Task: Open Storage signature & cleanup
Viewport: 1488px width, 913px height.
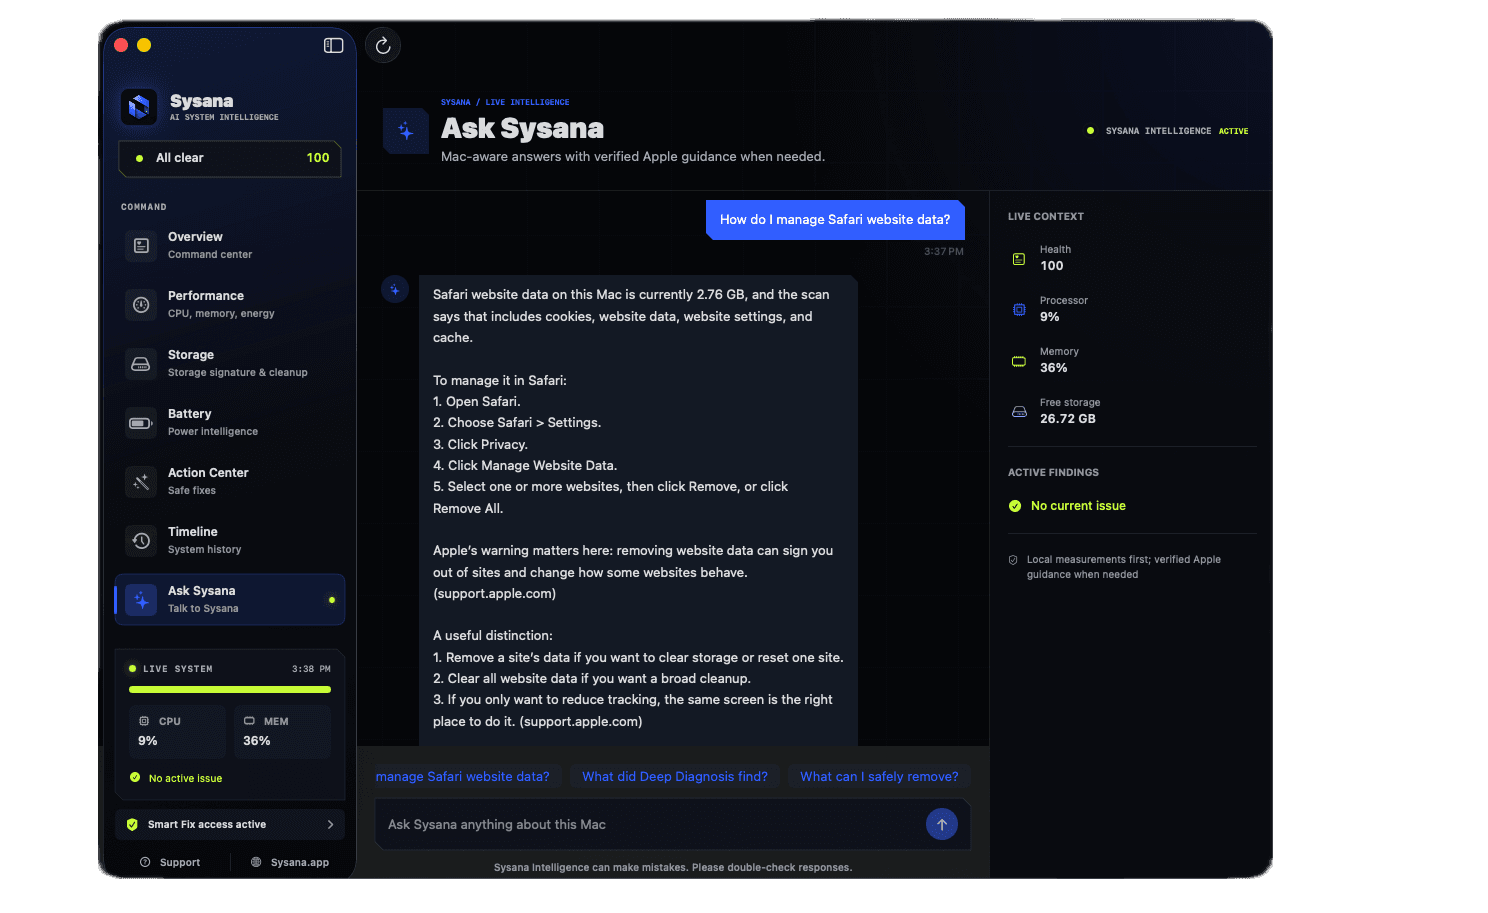Action: coord(230,363)
